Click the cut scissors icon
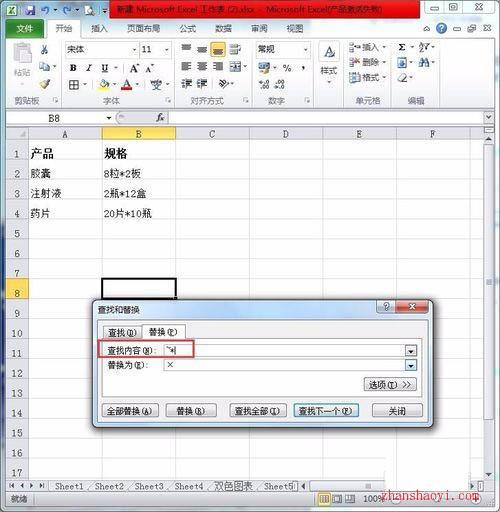 [44, 50]
